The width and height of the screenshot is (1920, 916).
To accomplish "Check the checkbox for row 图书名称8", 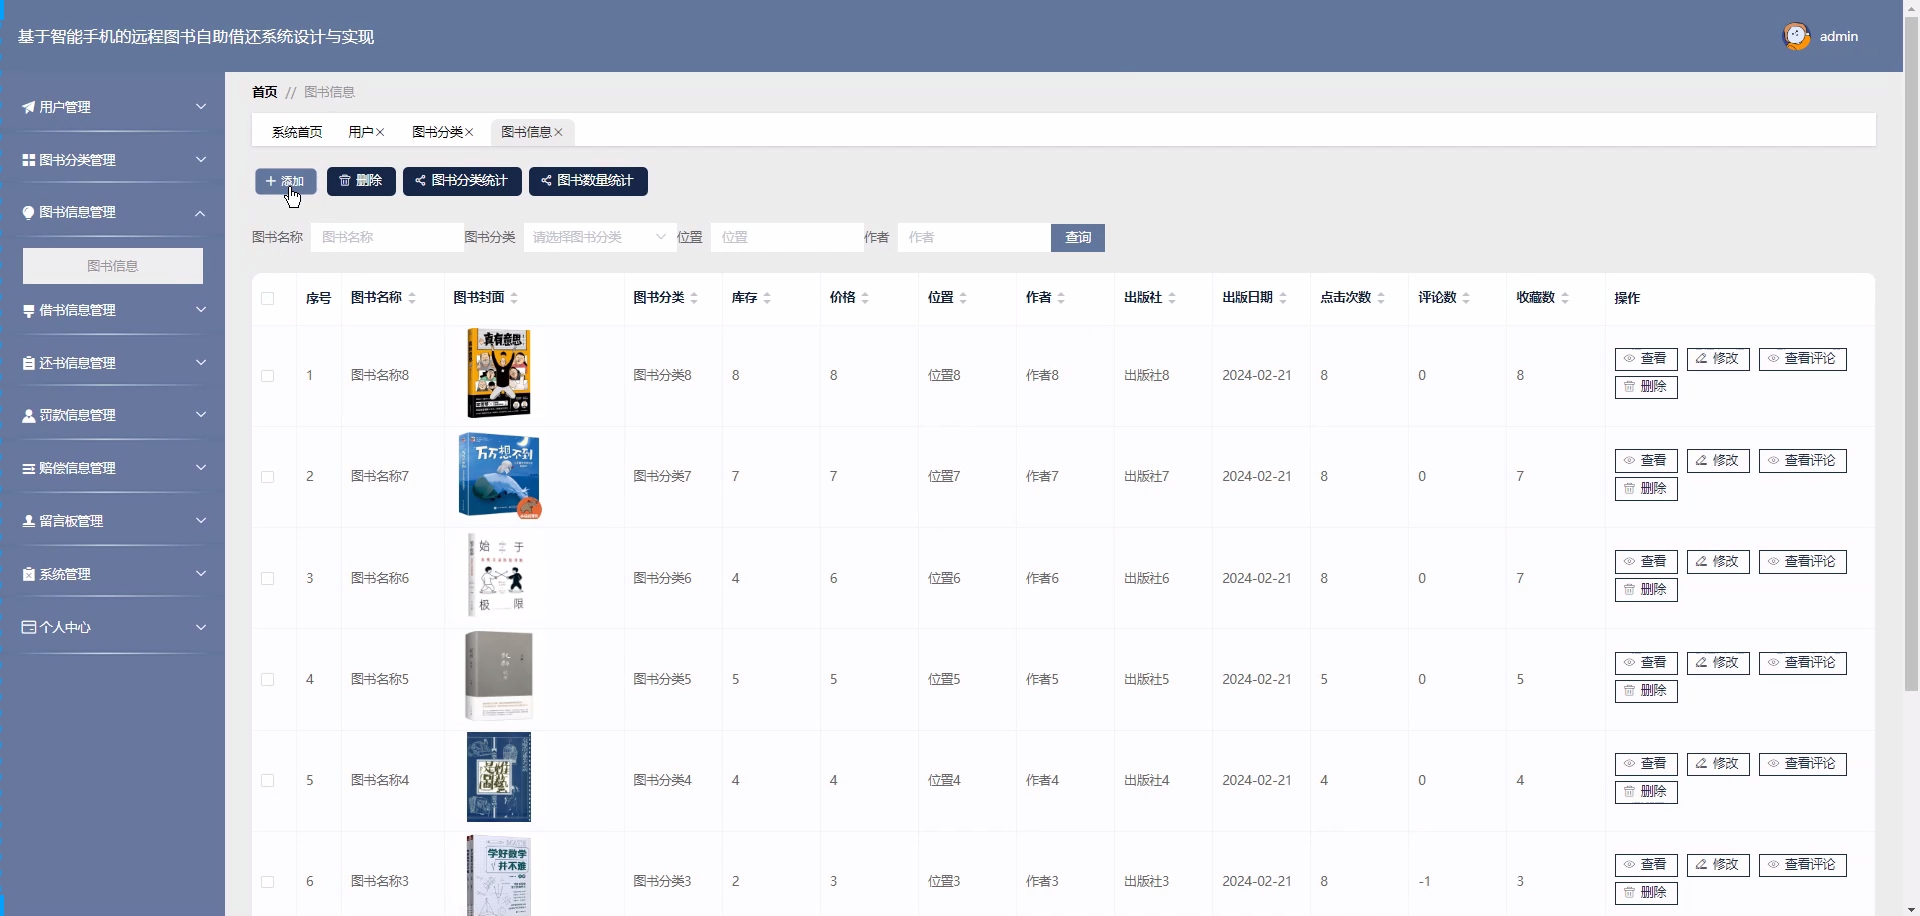I will (x=267, y=376).
